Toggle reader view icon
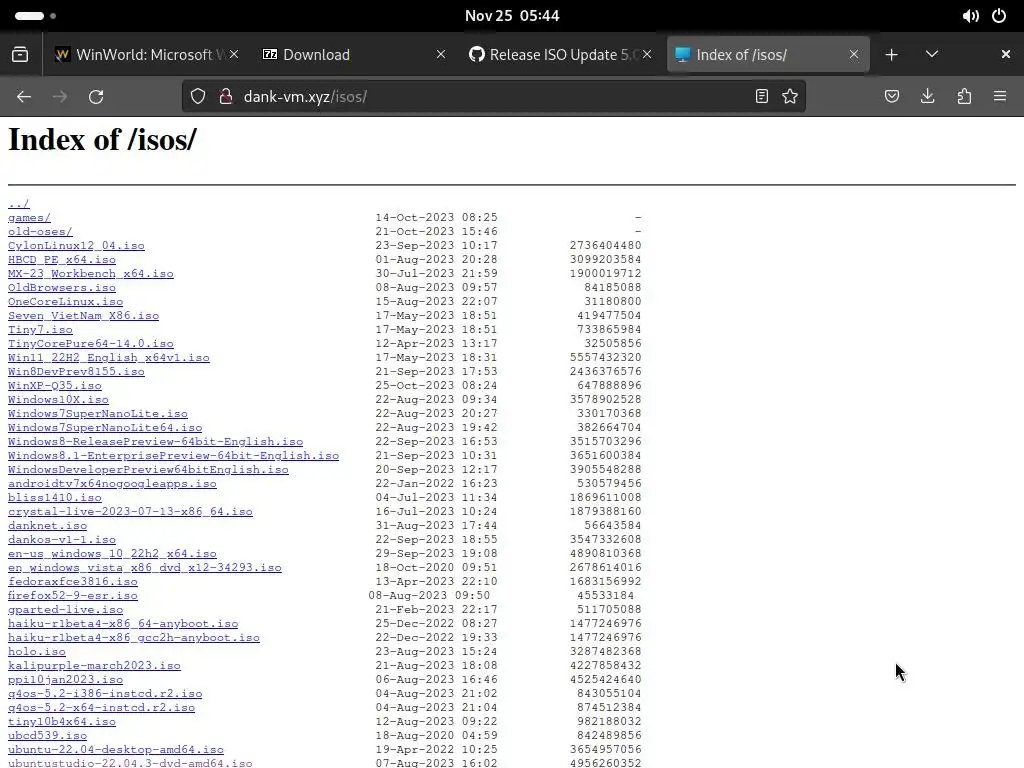The width and height of the screenshot is (1024, 768). [x=761, y=97]
